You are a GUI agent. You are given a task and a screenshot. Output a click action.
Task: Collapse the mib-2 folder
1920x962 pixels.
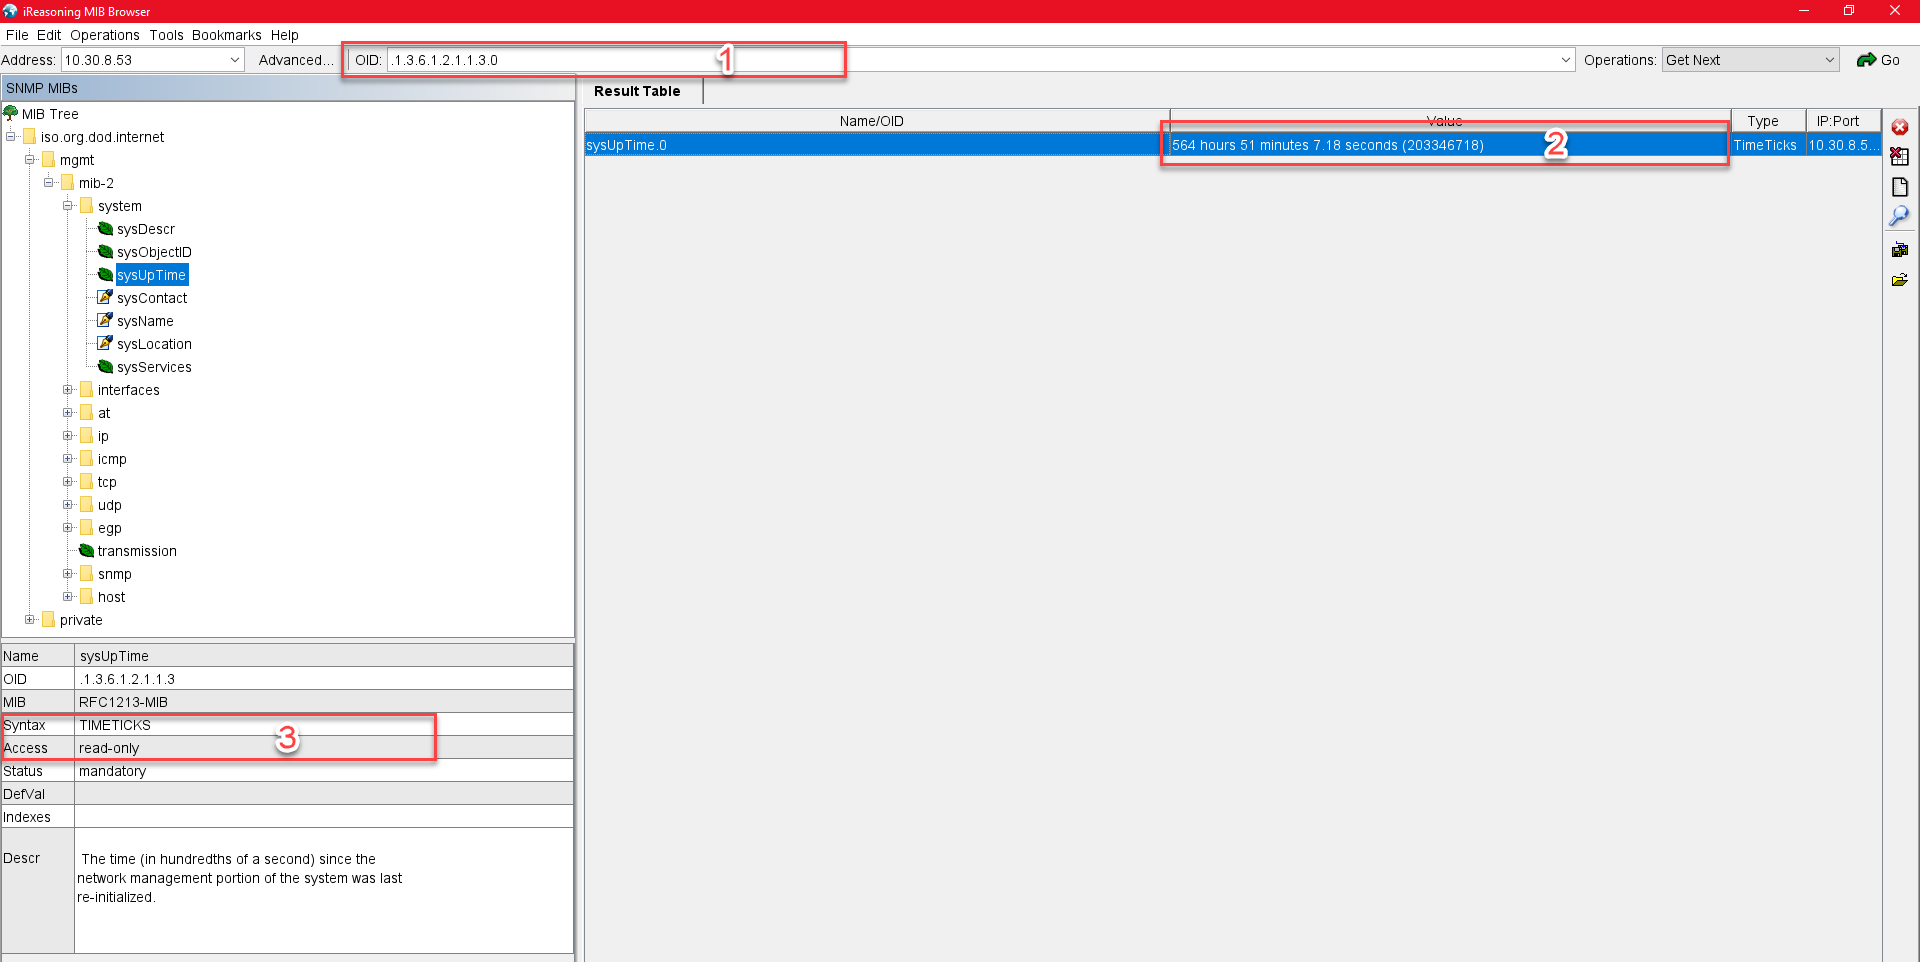click(x=49, y=183)
